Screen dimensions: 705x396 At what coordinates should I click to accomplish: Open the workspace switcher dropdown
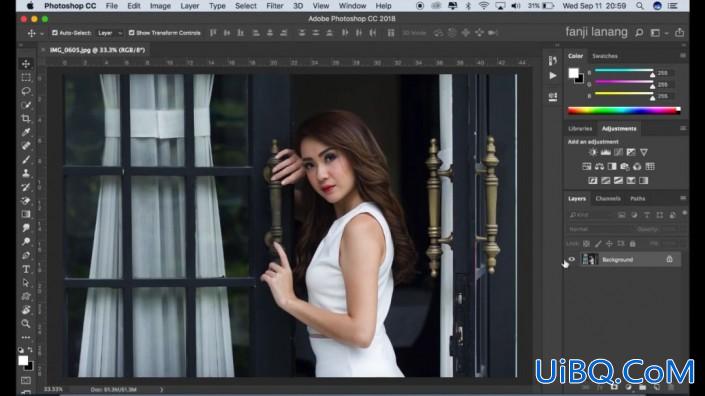coord(658,33)
